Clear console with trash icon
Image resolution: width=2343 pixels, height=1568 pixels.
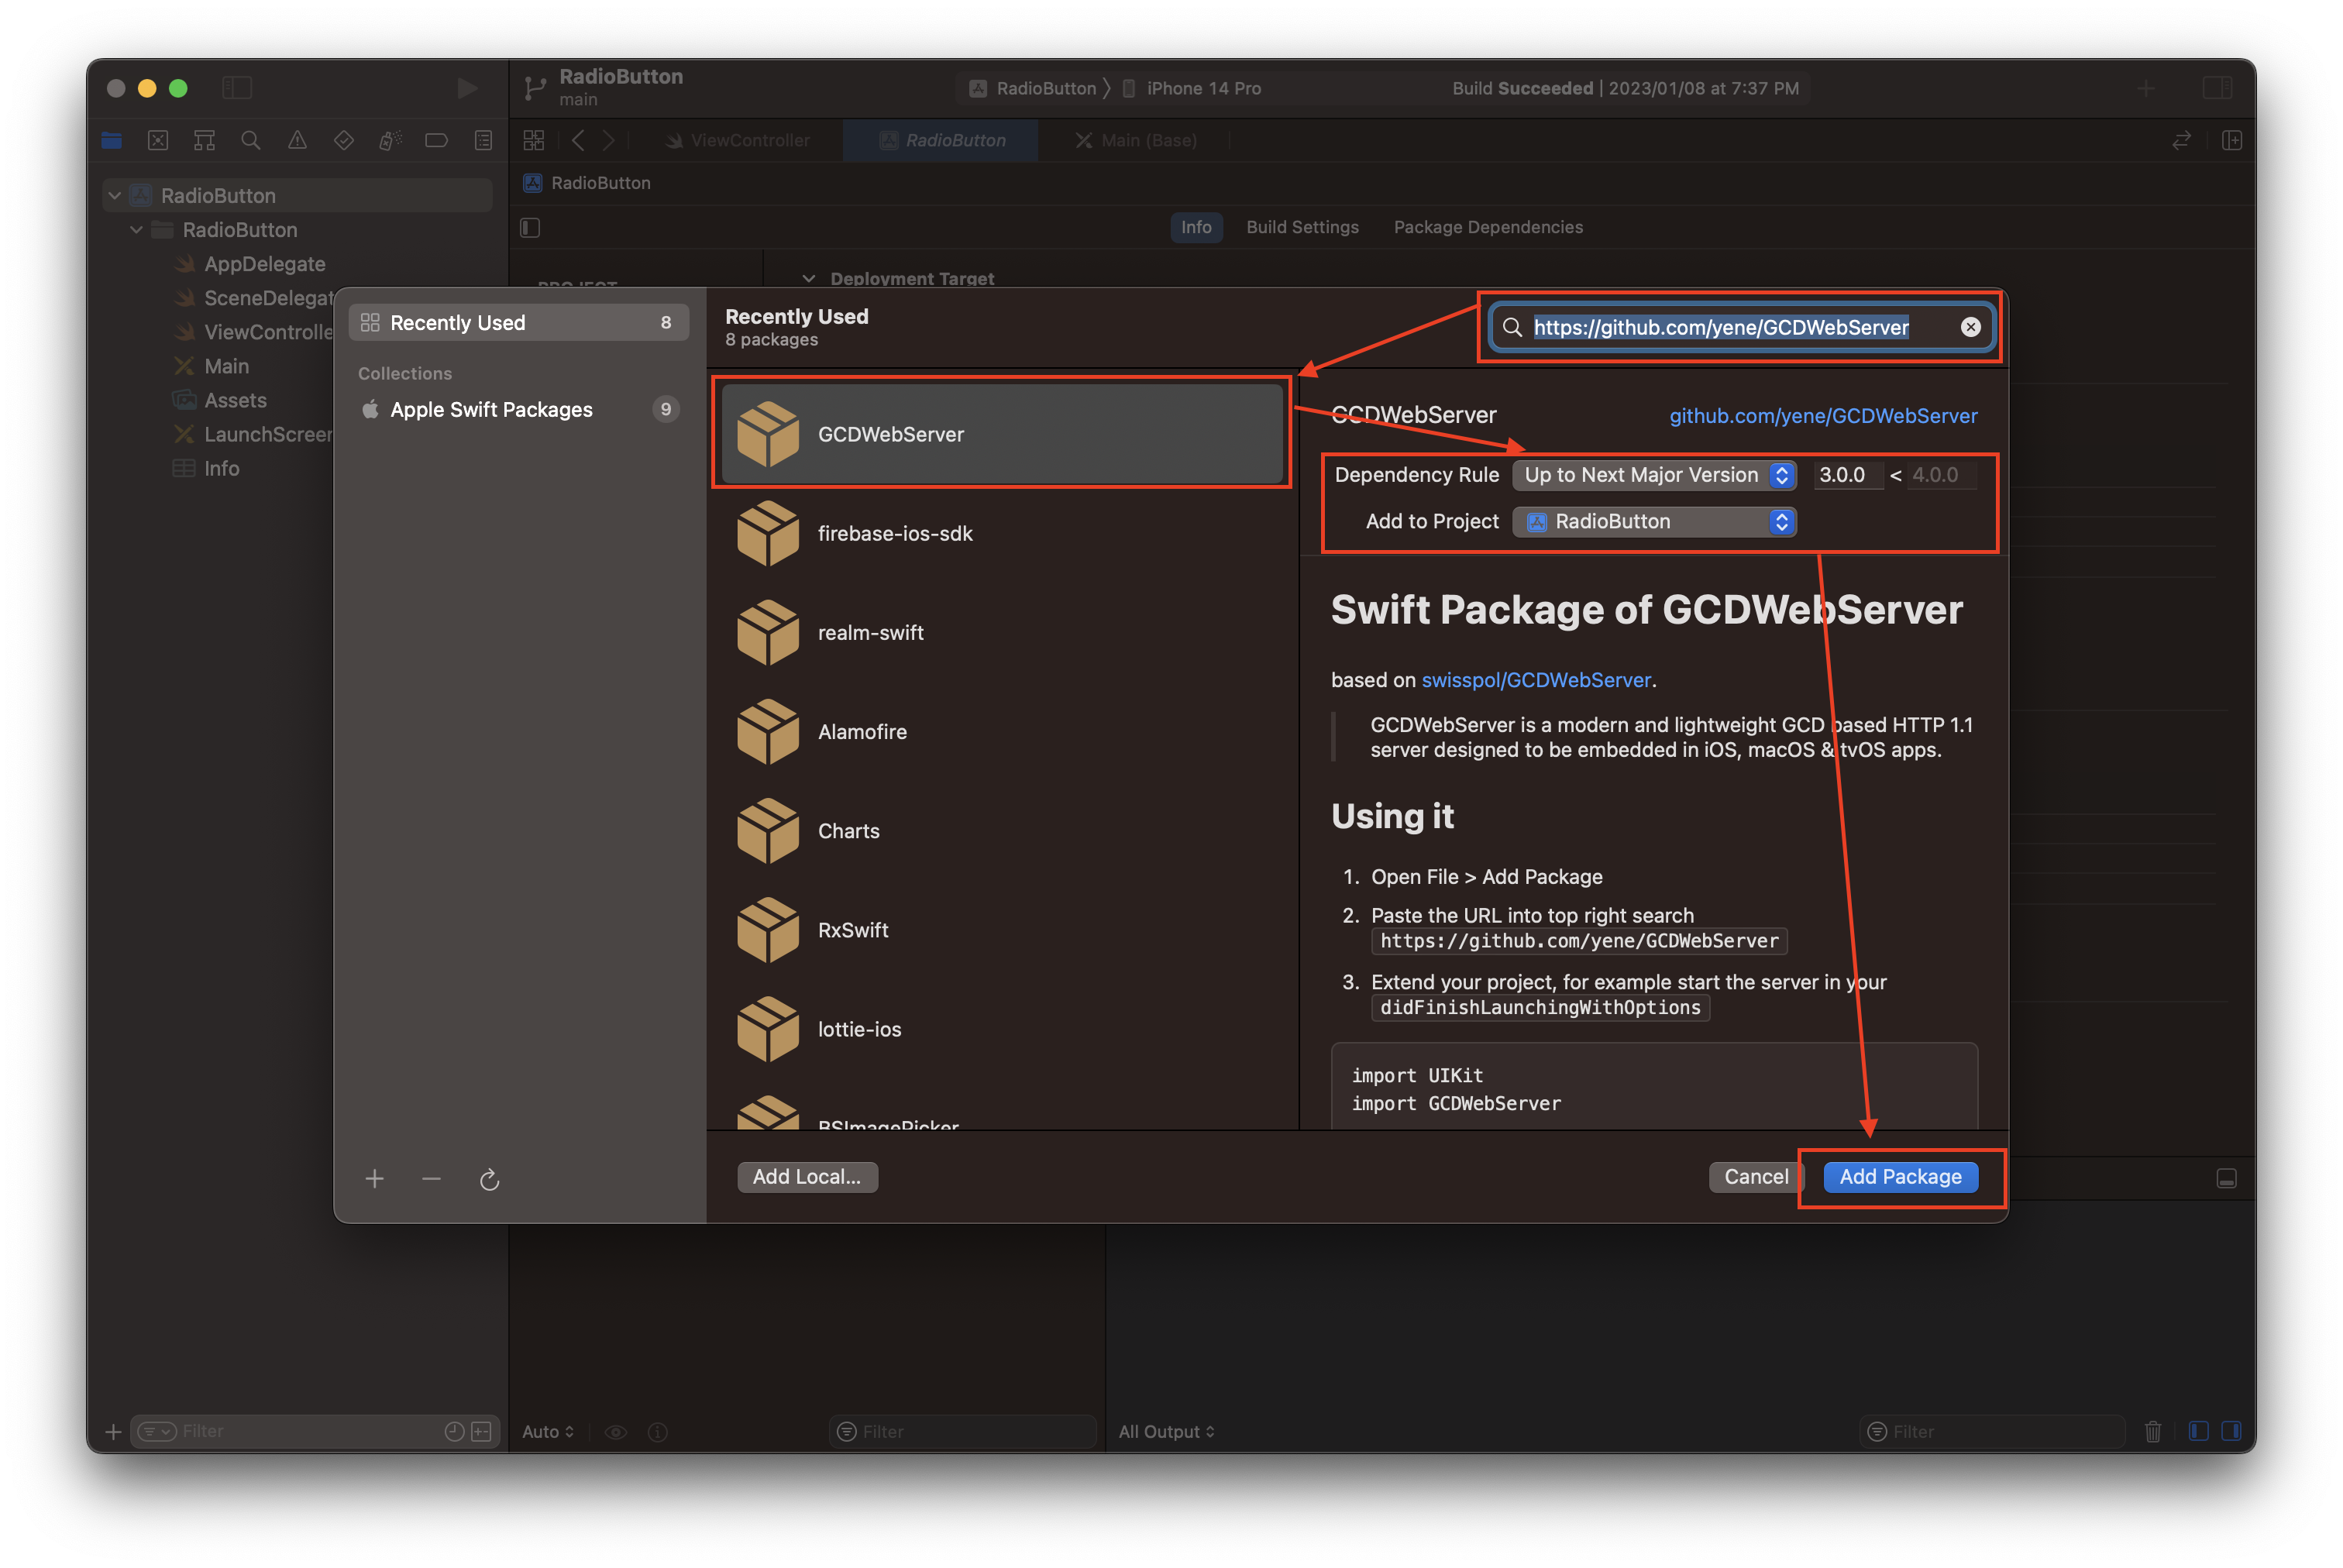pos(2153,1431)
